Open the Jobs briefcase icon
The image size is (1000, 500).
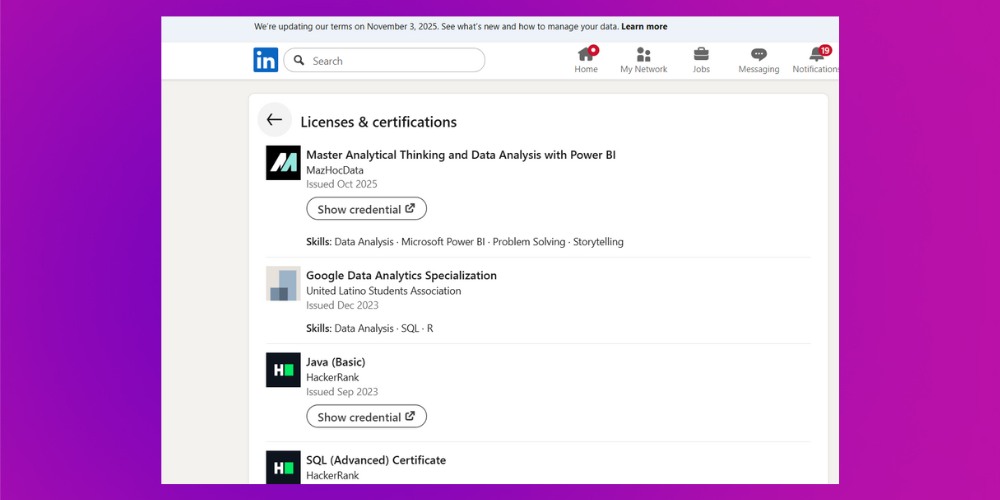(701, 54)
